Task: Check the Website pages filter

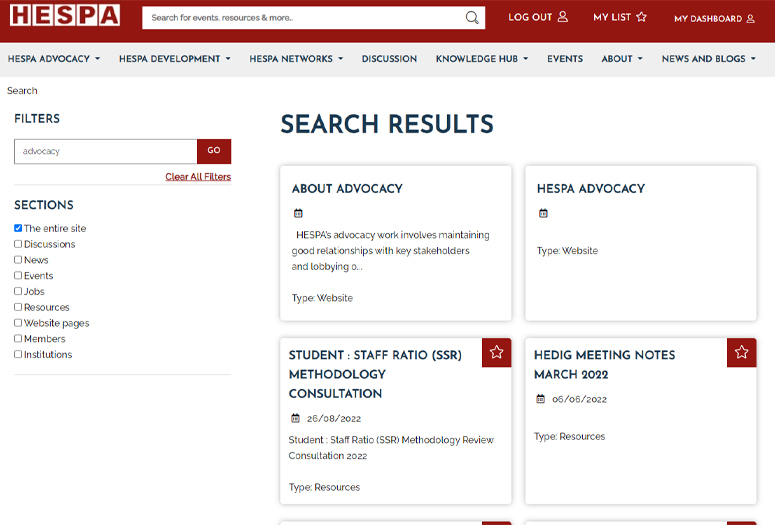Action: (x=18, y=323)
